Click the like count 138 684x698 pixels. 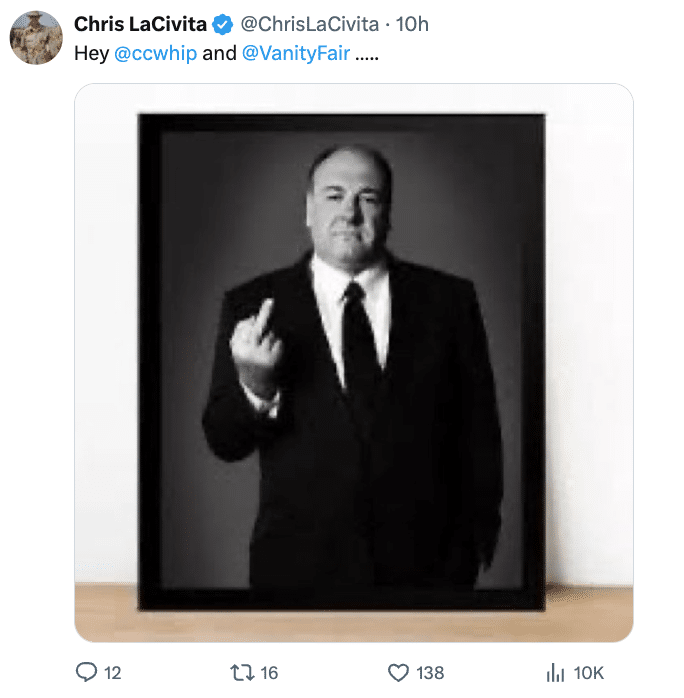pos(430,673)
